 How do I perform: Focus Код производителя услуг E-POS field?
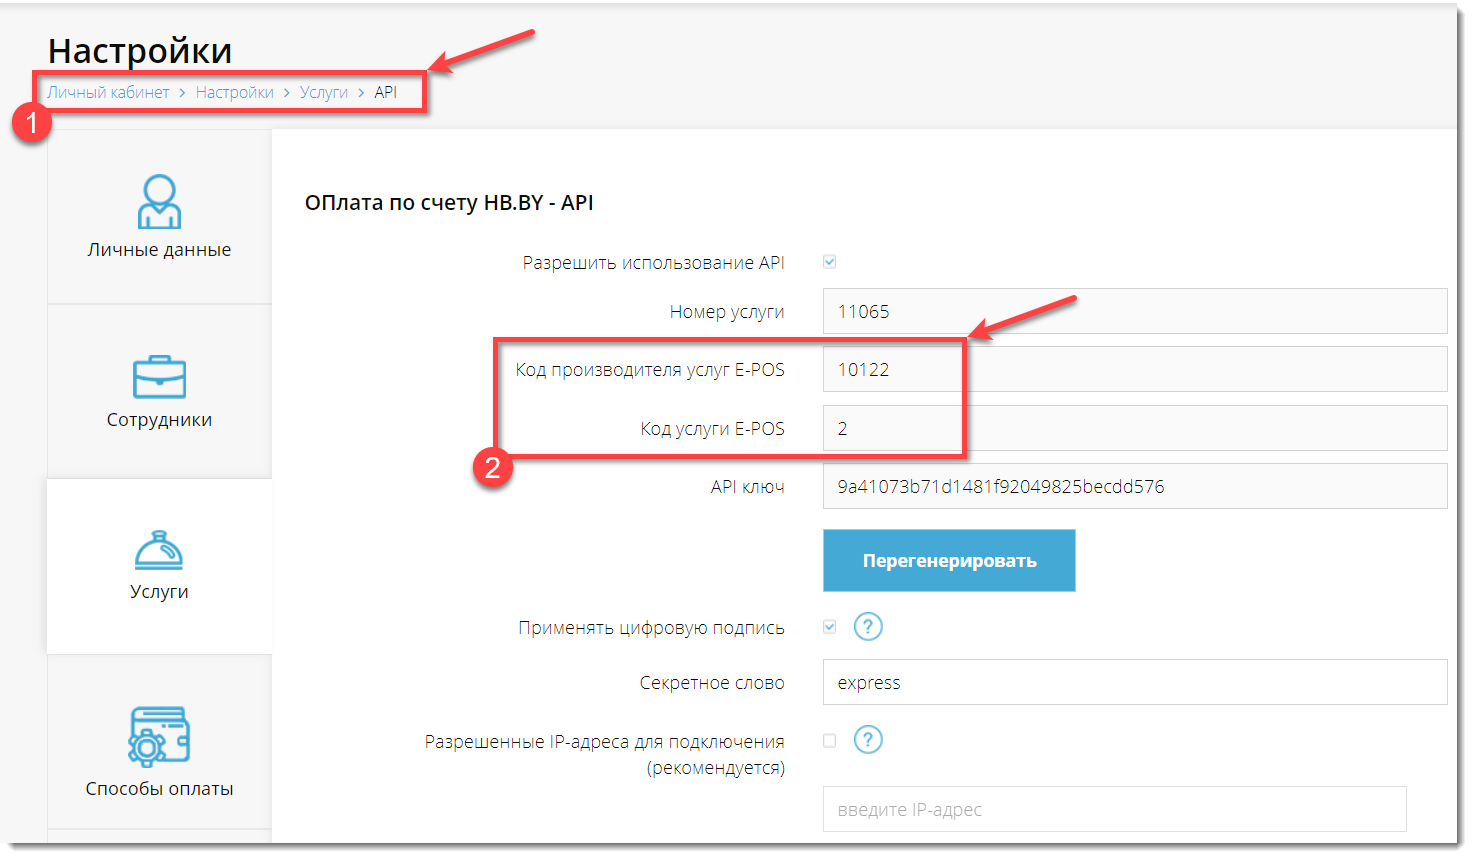coord(1135,369)
